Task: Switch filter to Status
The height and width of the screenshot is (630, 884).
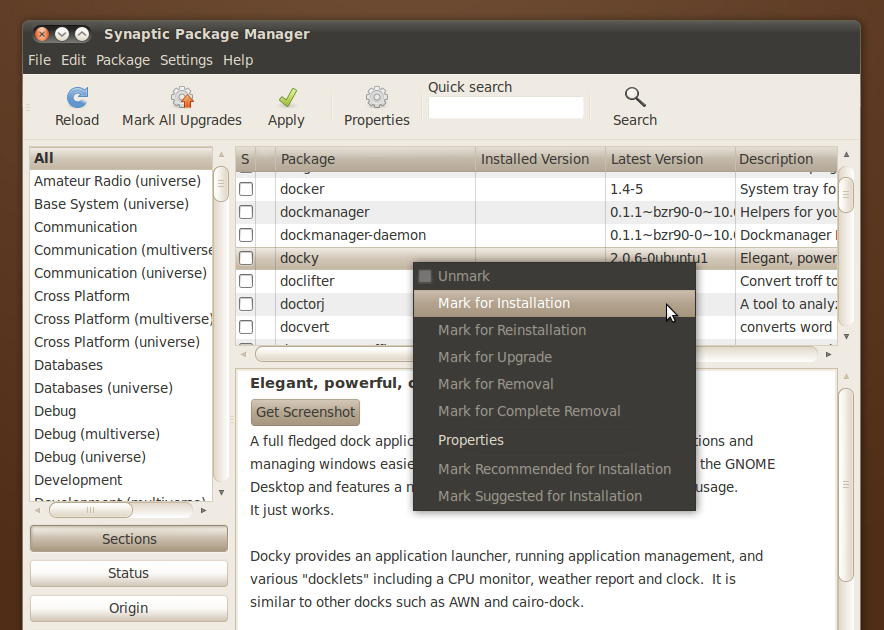Action: (129, 574)
